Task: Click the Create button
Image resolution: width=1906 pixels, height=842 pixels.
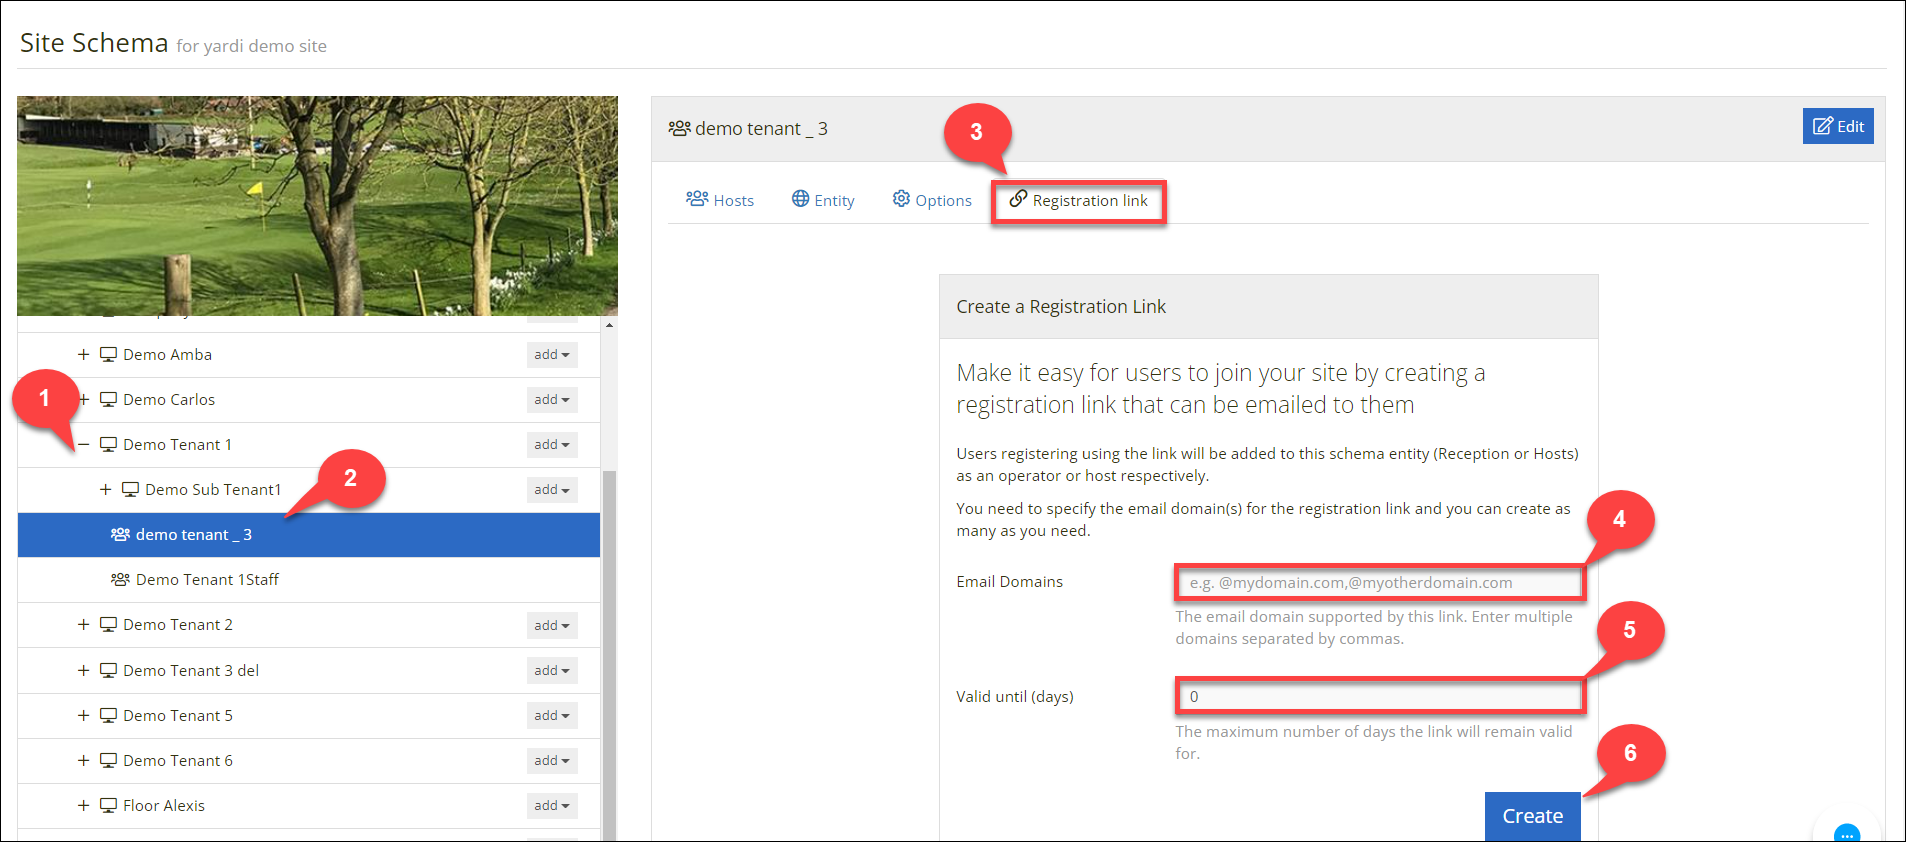Action: [1532, 816]
